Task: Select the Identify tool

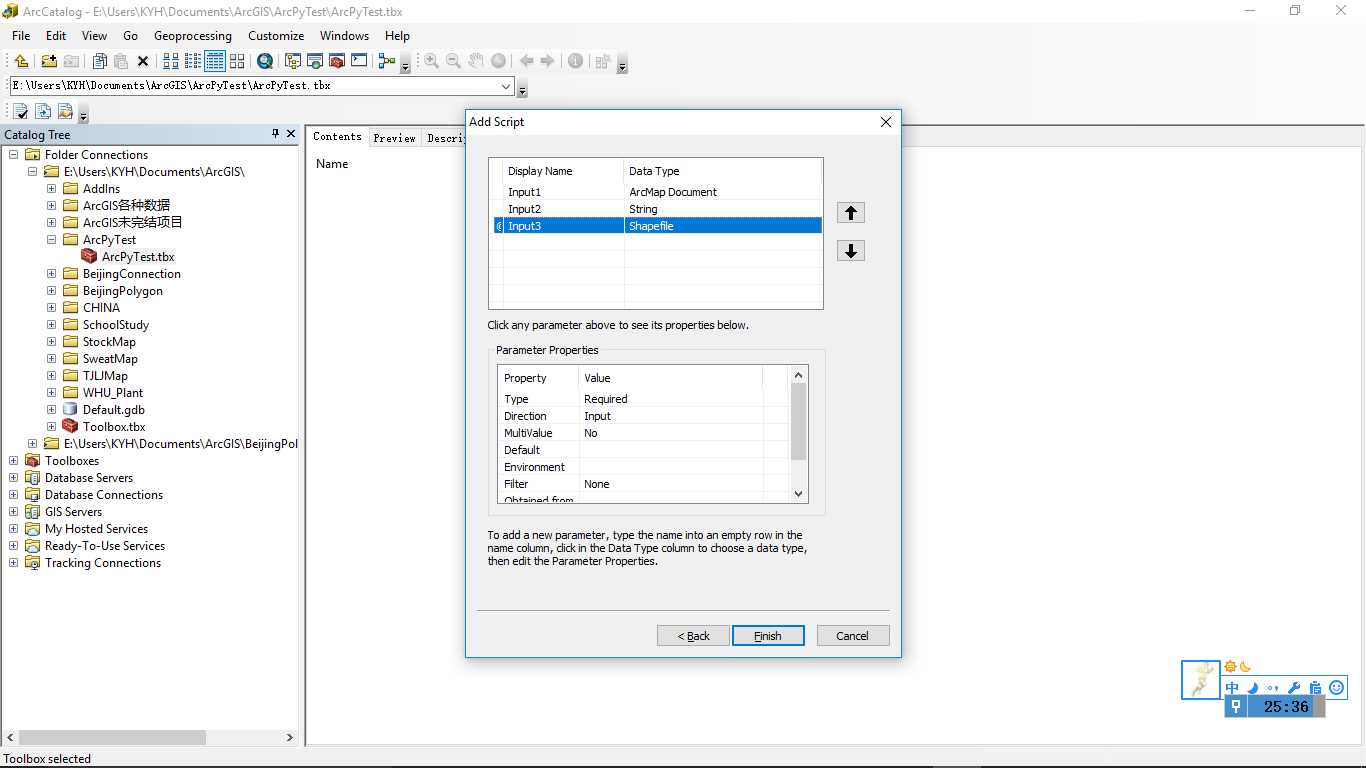Action: coord(575,61)
